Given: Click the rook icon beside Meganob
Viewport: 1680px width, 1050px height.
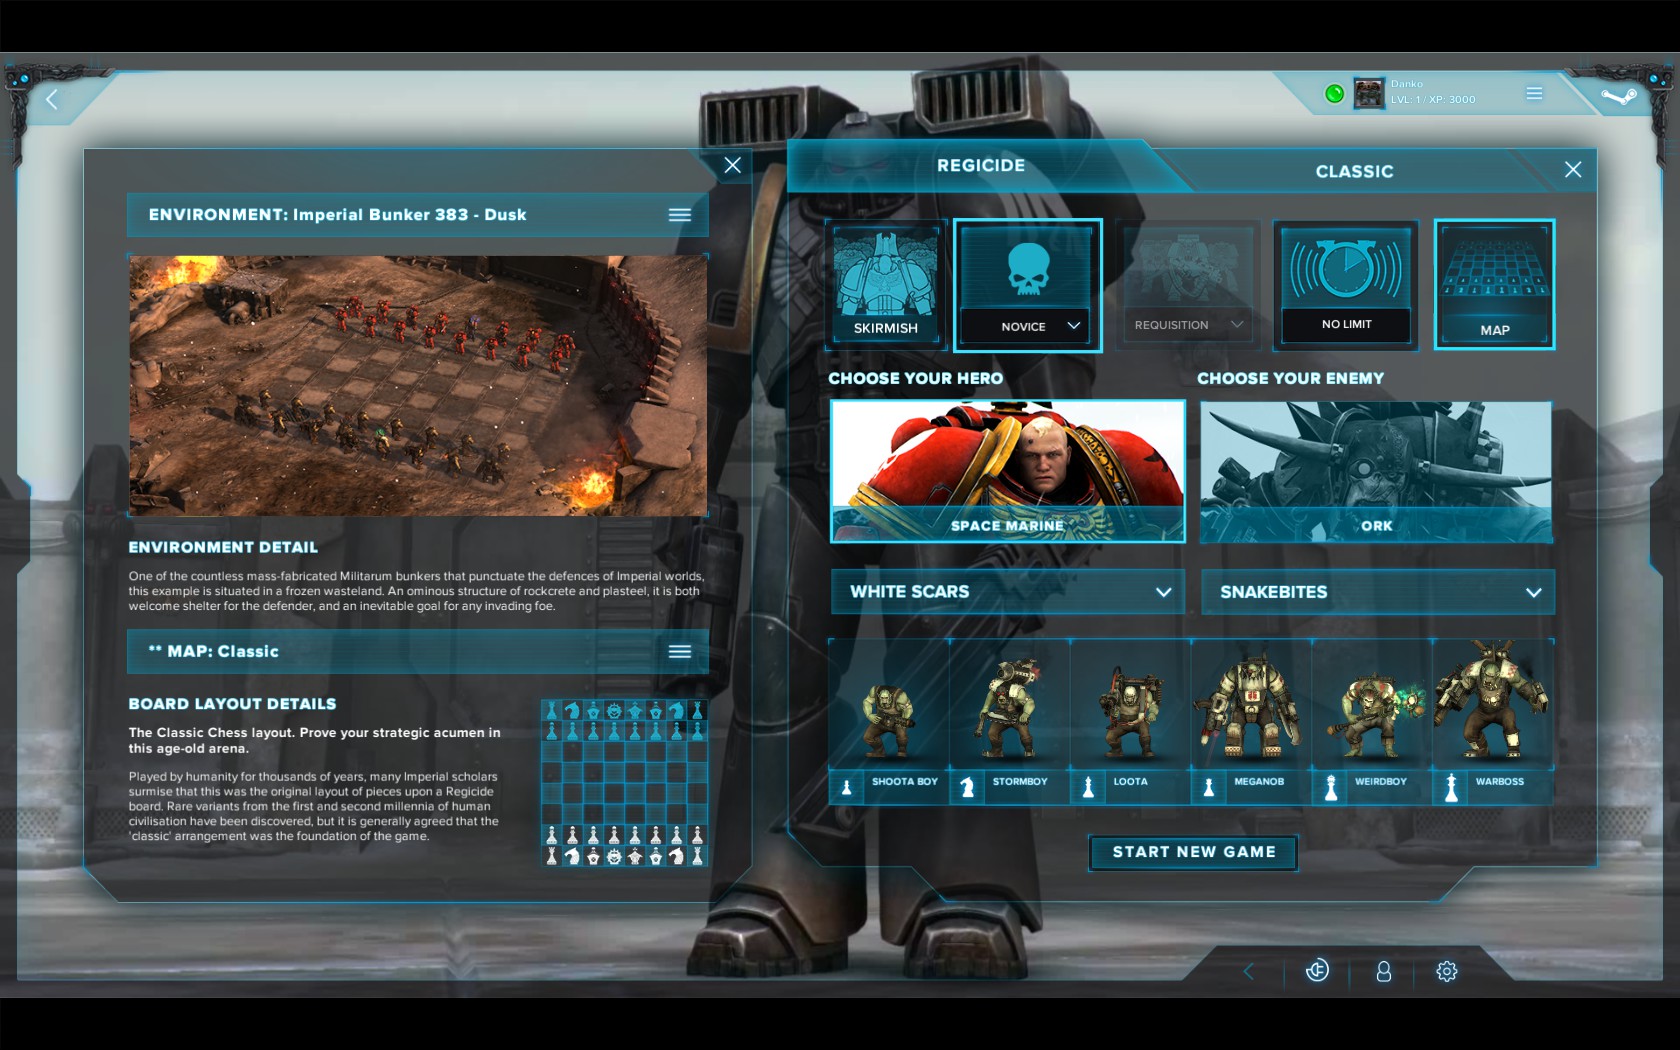Looking at the screenshot, I should pyautogui.click(x=1209, y=787).
